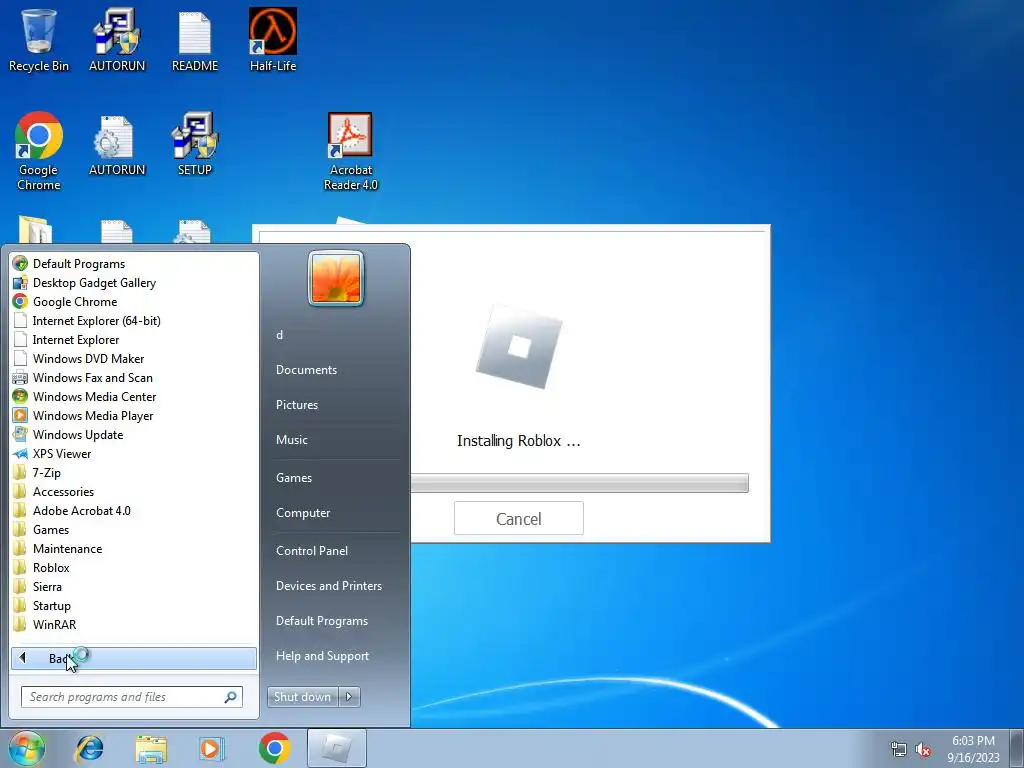Expand the Games folder in programs list
The width and height of the screenshot is (1024, 768).
tap(134, 530)
